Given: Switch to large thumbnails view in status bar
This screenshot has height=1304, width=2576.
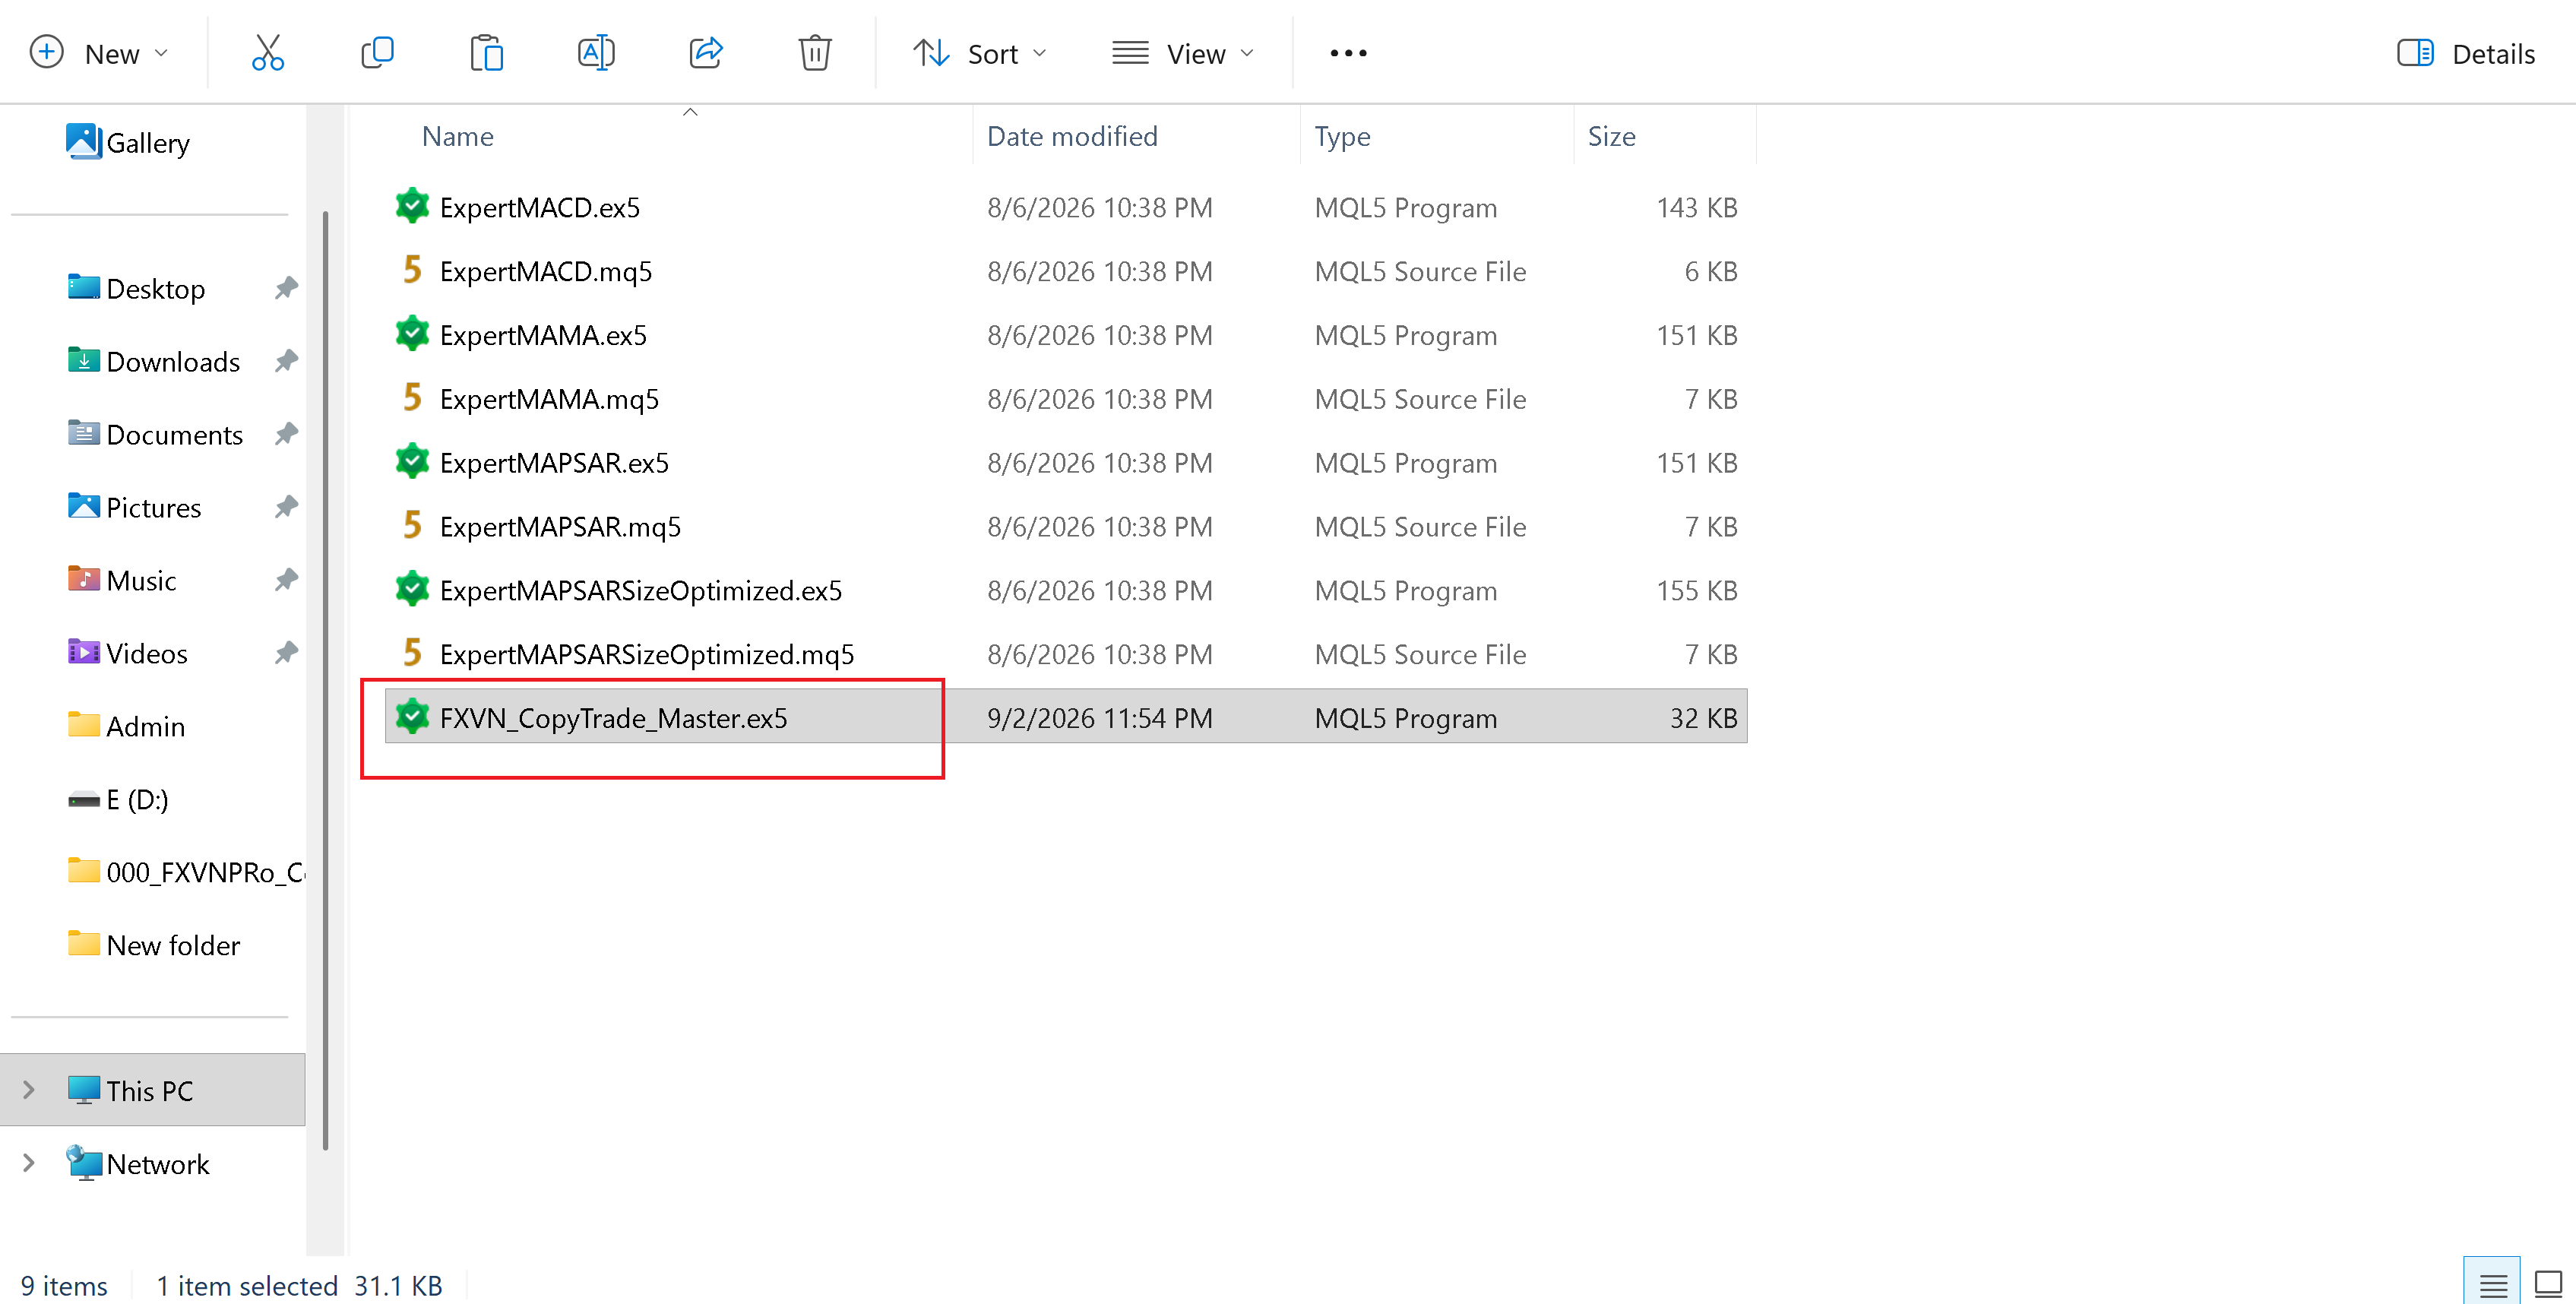Looking at the screenshot, I should [2548, 1284].
